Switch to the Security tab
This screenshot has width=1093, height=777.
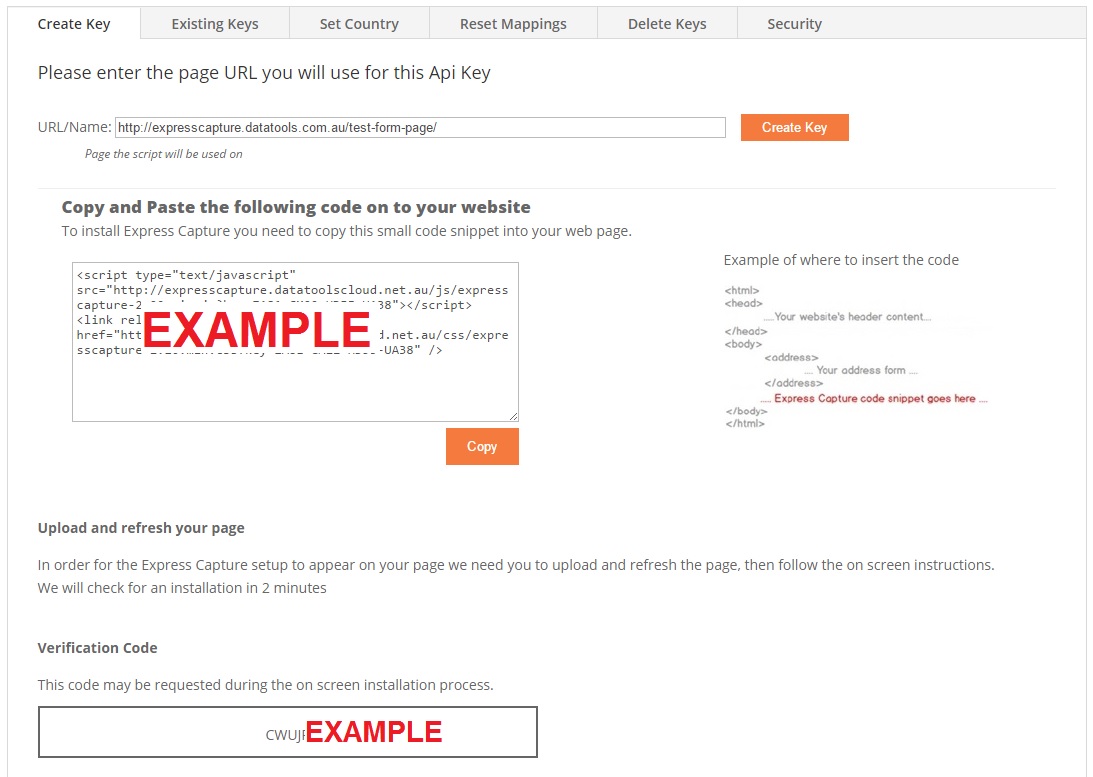point(795,24)
